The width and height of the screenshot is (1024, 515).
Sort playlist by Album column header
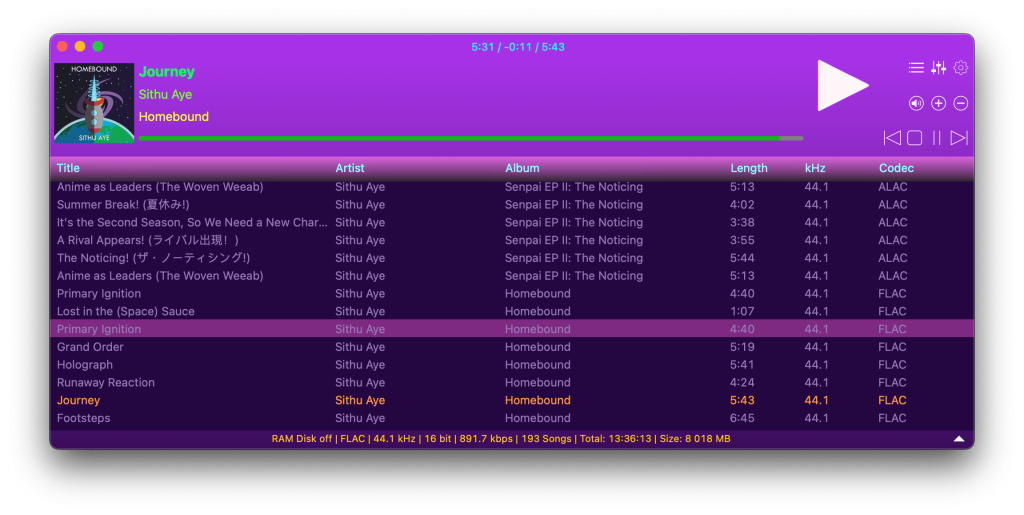(522, 168)
